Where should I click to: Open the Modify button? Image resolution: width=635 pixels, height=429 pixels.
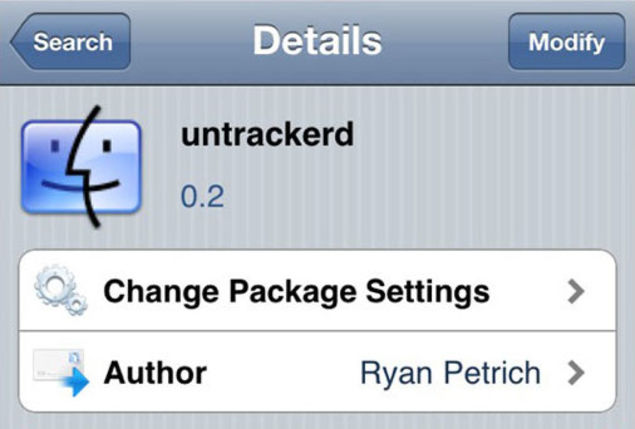(567, 41)
